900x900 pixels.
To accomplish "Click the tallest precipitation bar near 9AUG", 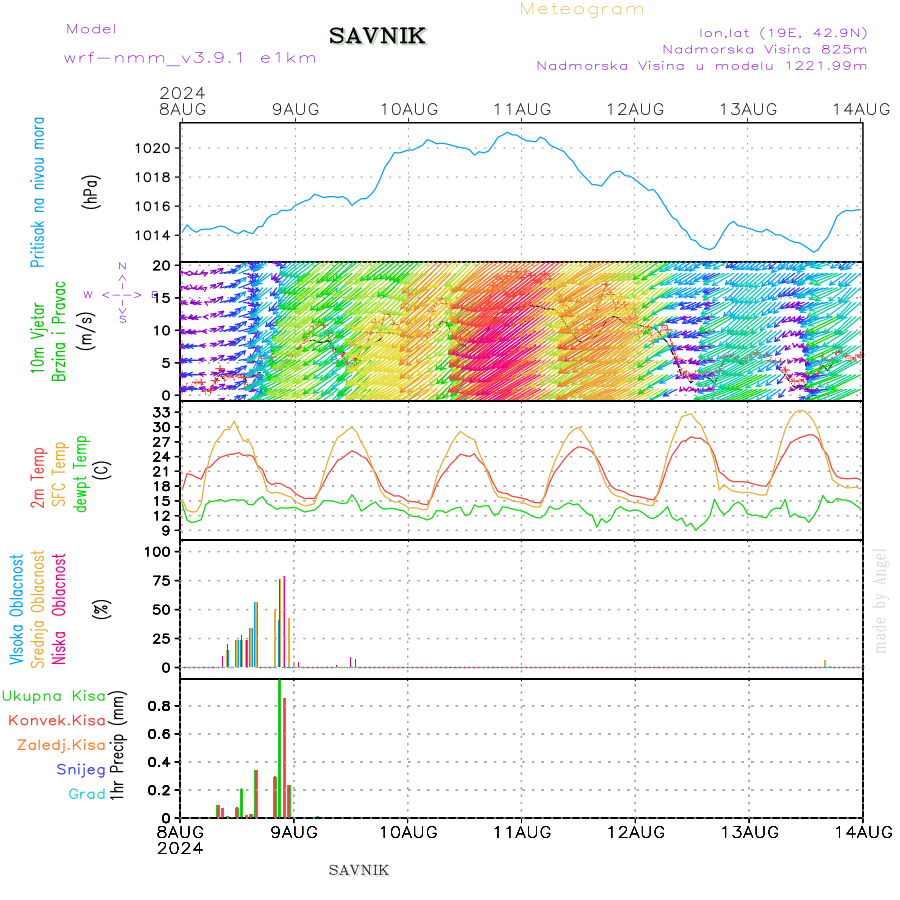I will 280,749.
